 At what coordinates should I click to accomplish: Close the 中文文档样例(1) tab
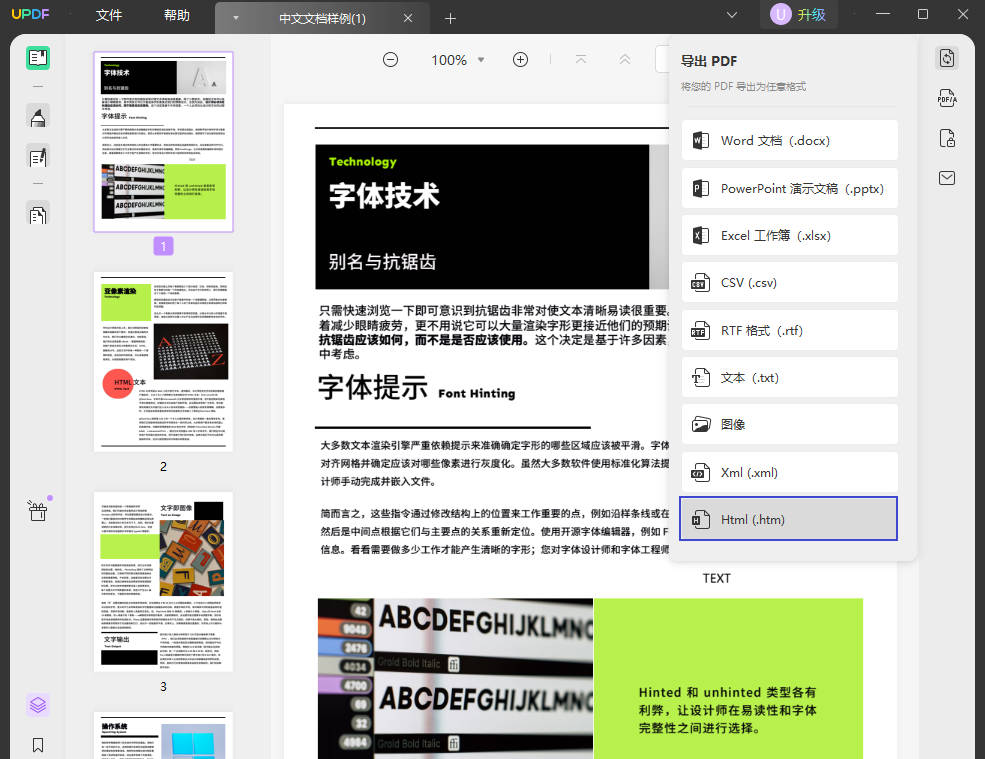tap(408, 18)
